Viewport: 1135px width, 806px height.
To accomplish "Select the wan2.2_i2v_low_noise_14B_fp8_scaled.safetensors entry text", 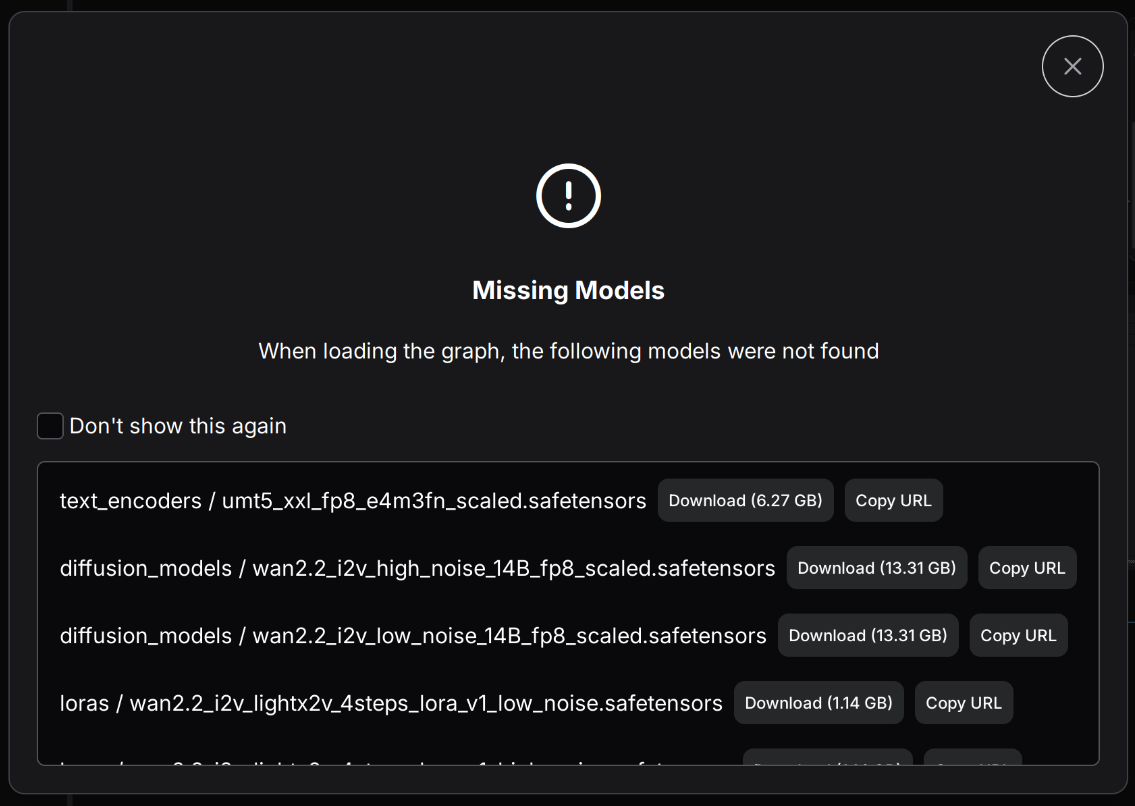I will point(509,636).
